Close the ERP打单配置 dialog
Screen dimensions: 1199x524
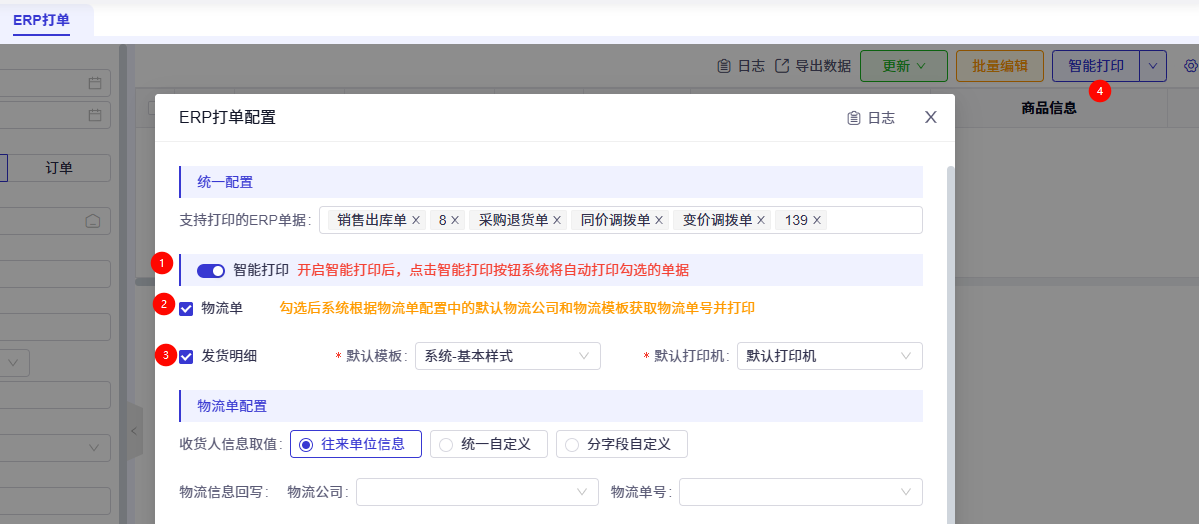[x=931, y=117]
